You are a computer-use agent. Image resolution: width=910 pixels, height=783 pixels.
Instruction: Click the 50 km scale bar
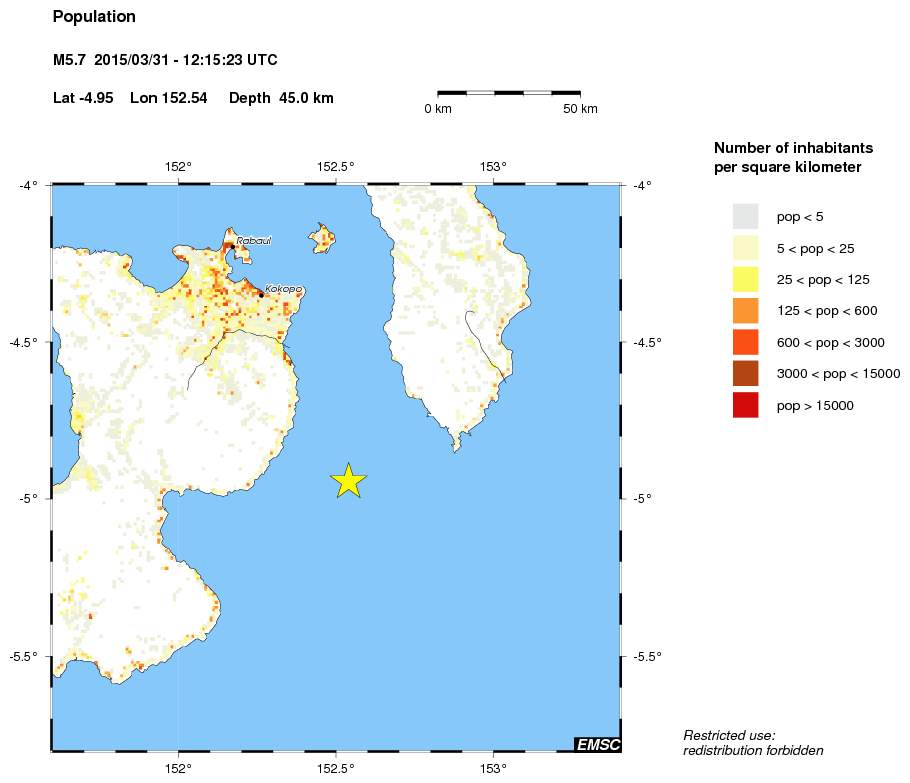point(509,92)
